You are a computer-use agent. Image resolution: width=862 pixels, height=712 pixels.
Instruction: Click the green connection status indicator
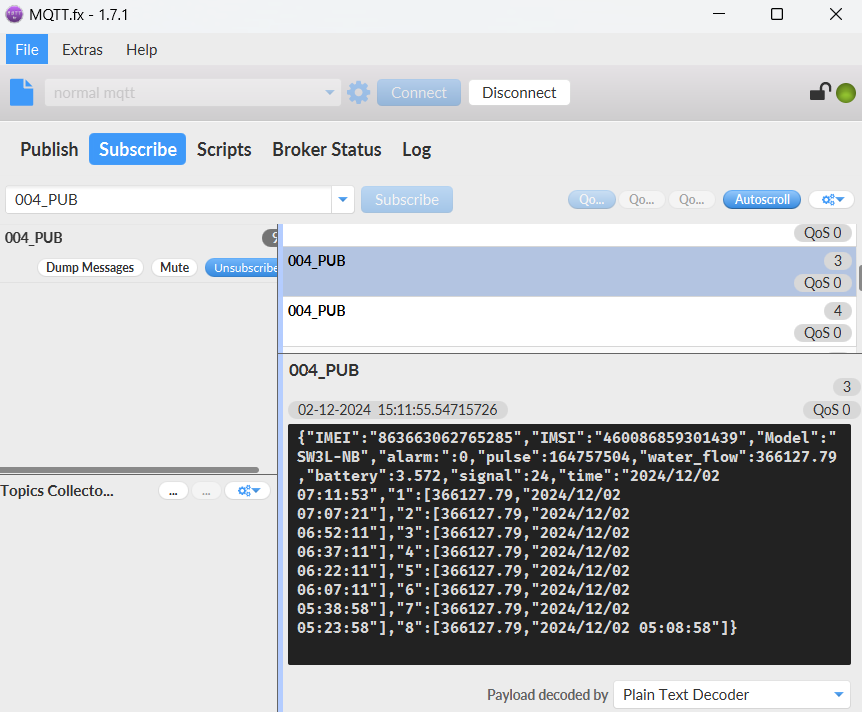pos(846,93)
